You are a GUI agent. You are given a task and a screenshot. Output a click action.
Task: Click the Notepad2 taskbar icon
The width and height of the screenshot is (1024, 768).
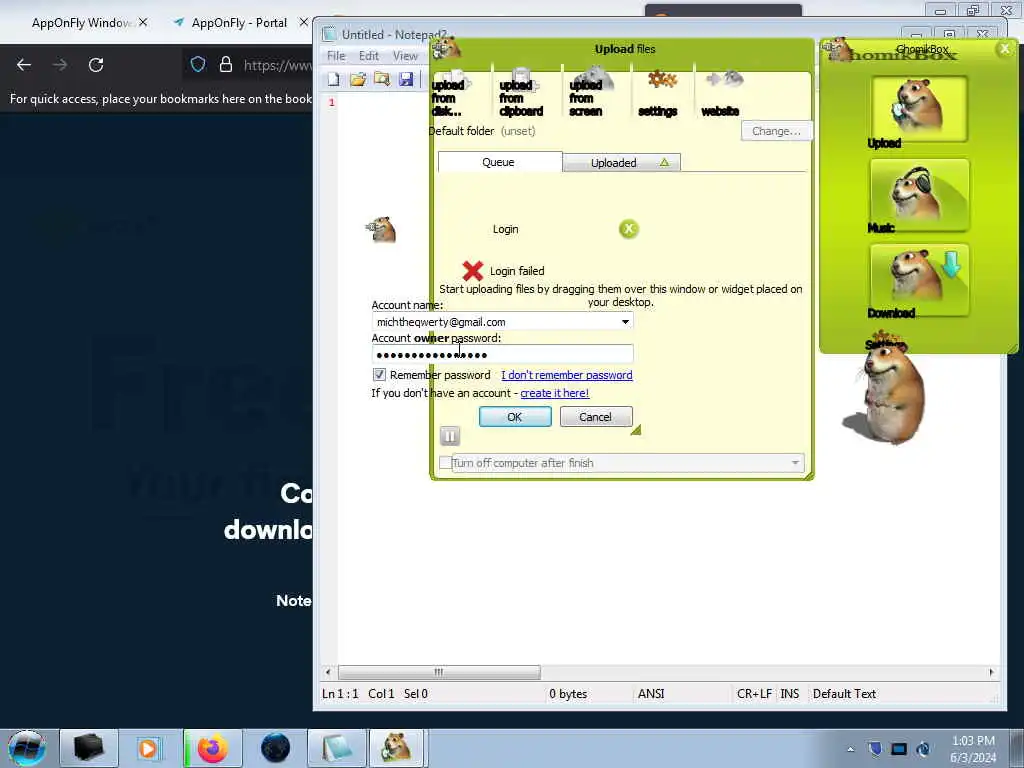click(336, 748)
